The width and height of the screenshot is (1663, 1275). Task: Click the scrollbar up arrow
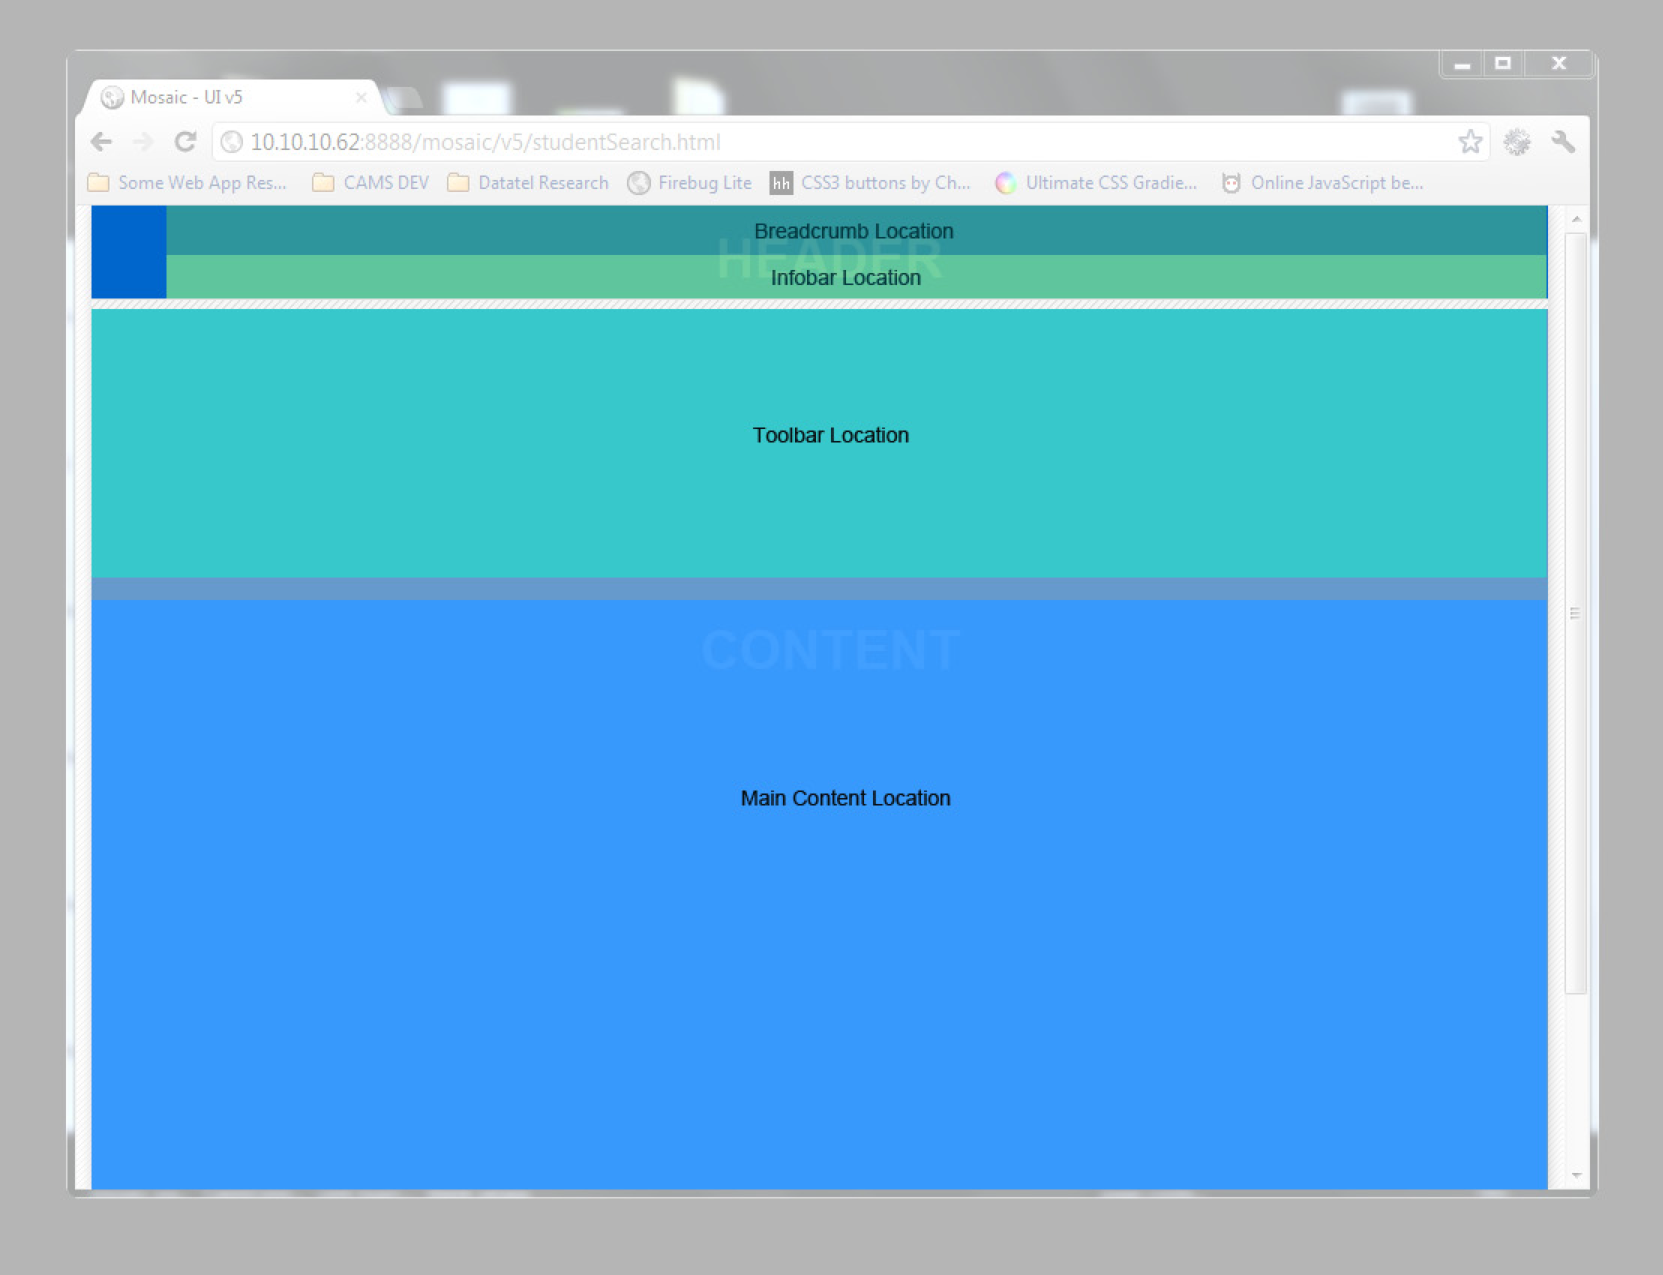(1576, 219)
